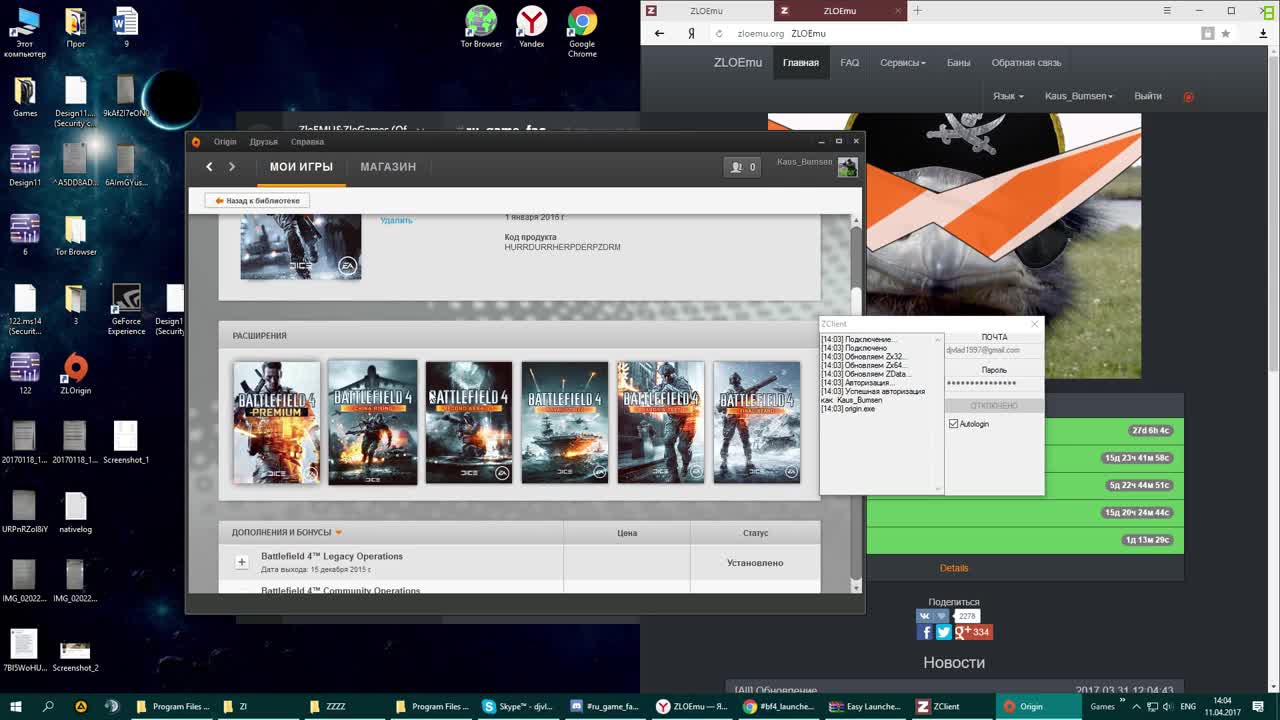The image size is (1280, 720).
Task: Open Origin friends counter button
Action: (743, 167)
